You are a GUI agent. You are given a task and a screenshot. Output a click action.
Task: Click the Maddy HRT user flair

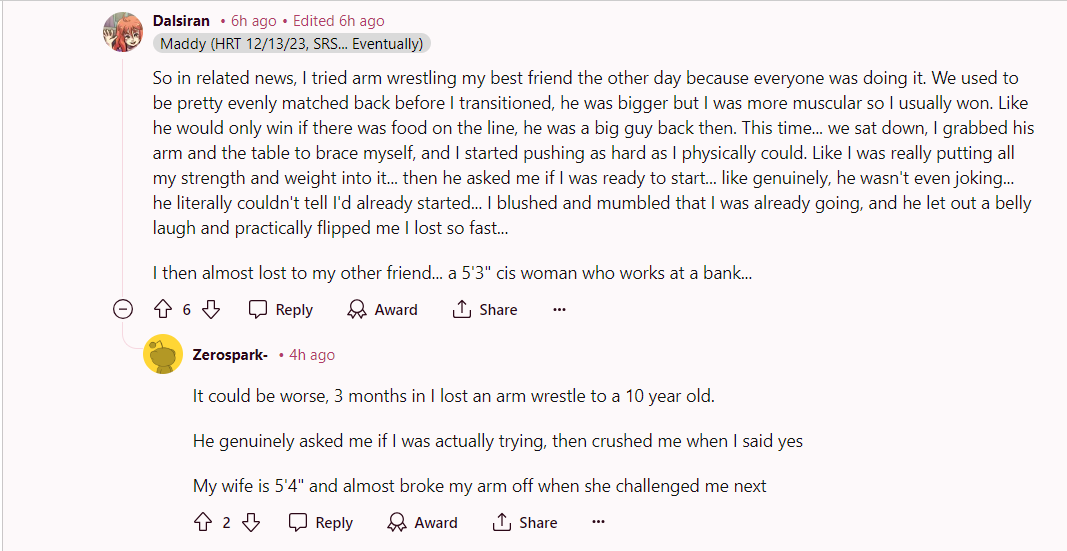click(x=292, y=43)
